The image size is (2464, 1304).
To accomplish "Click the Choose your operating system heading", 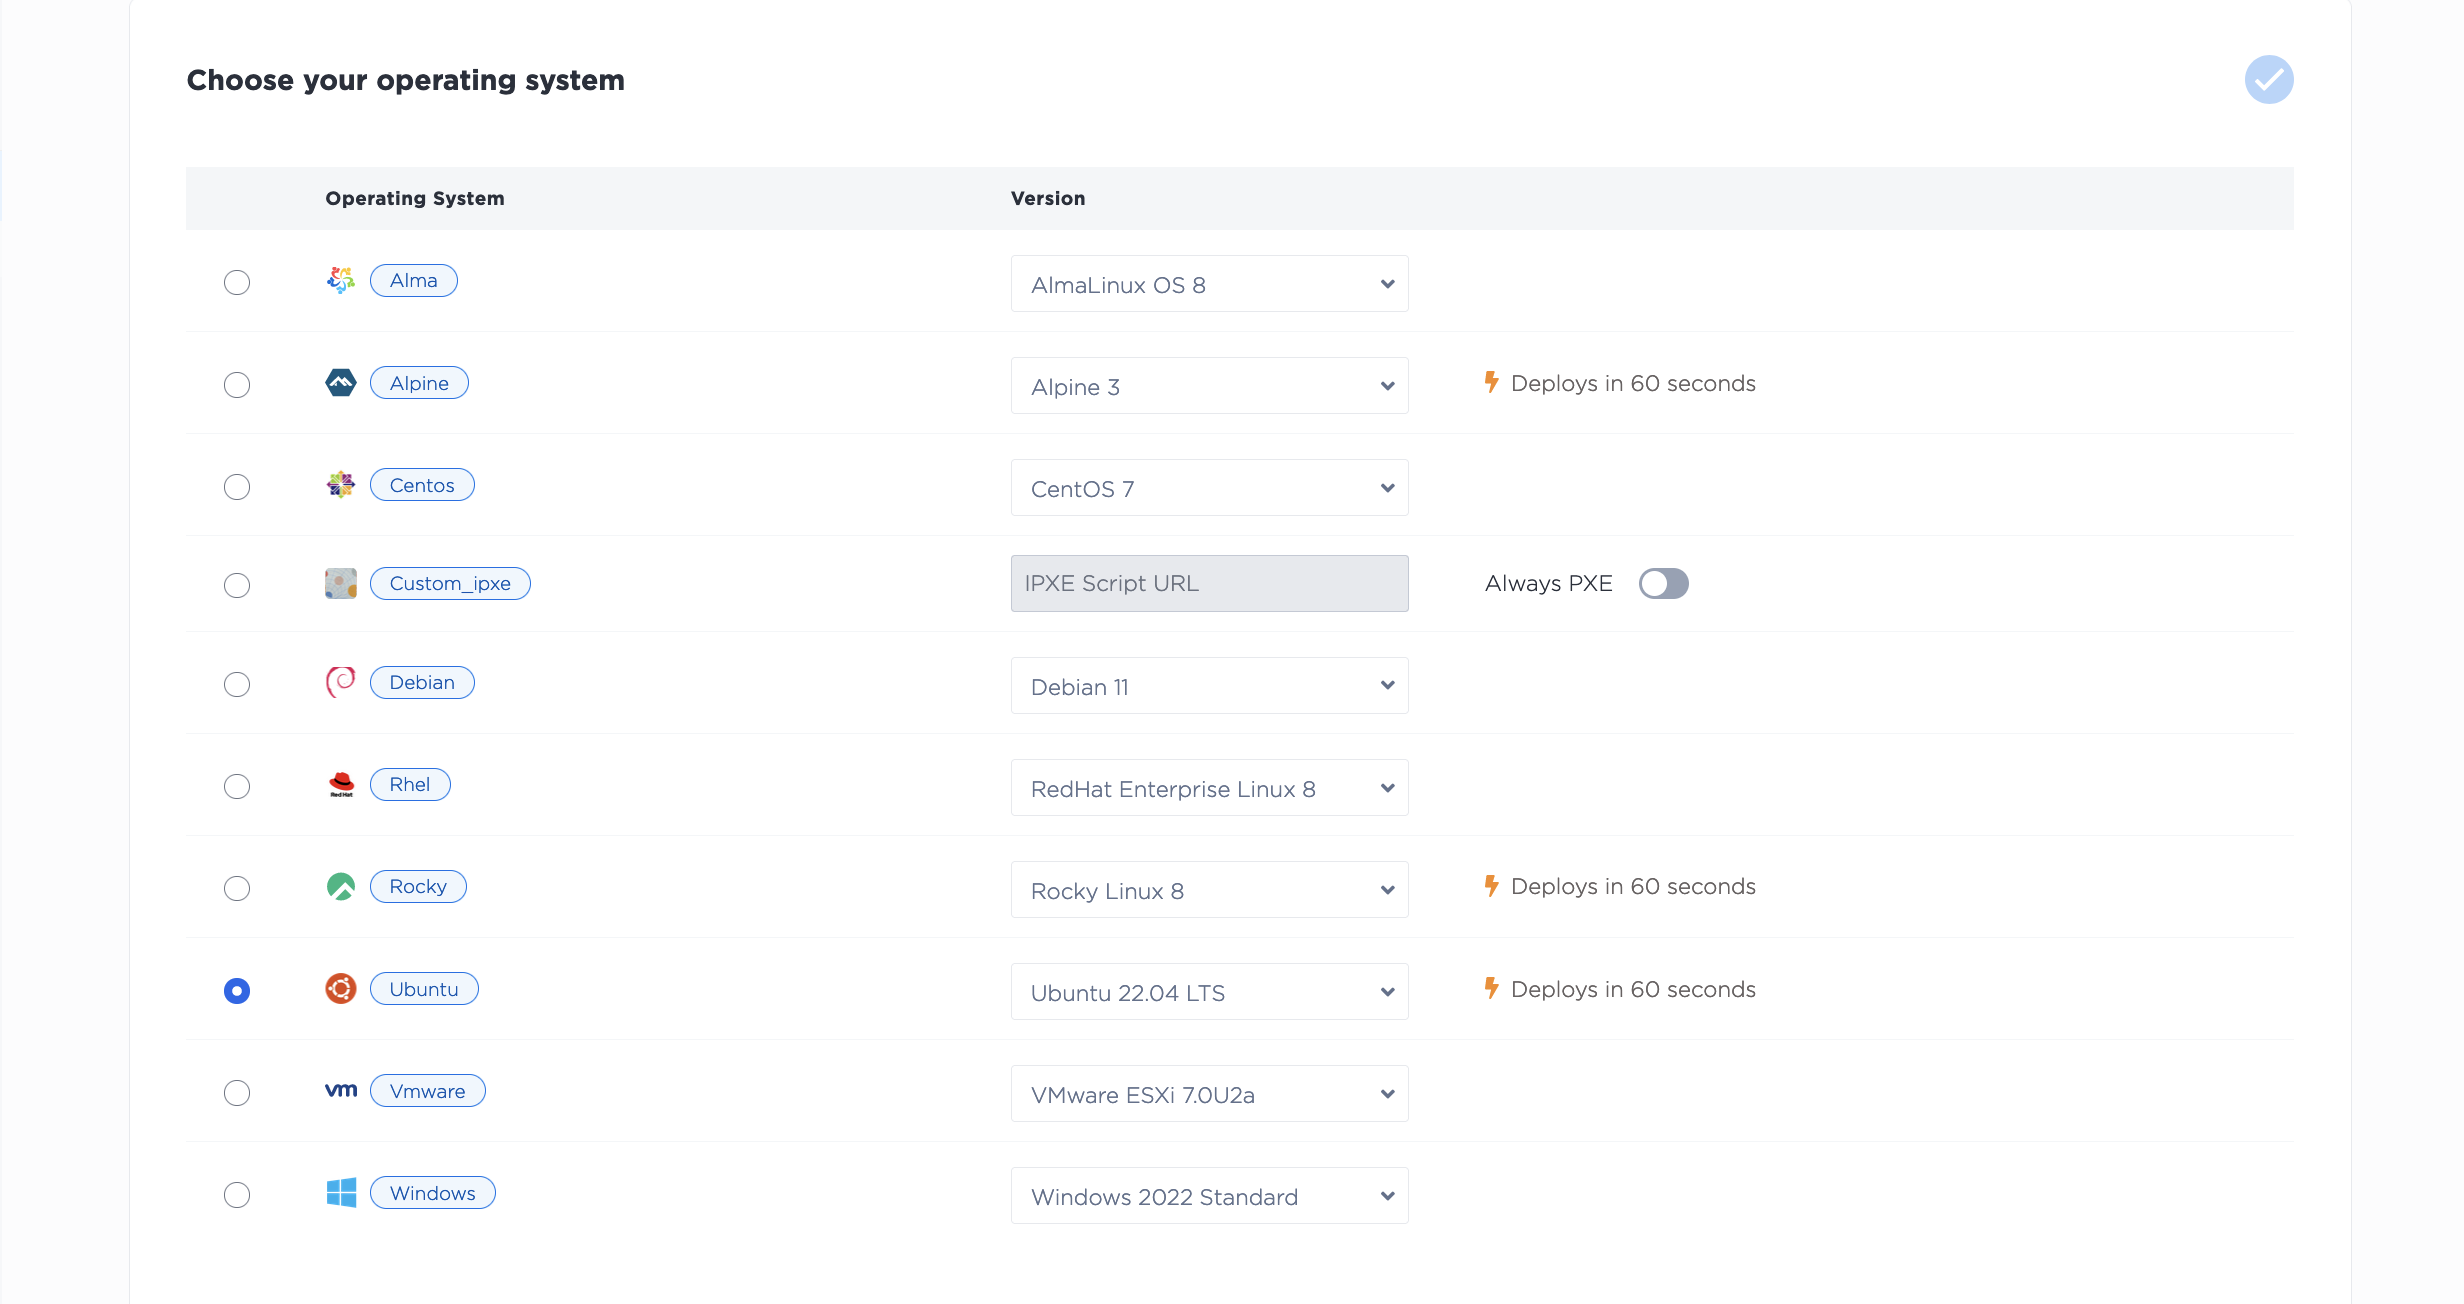I will tap(406, 80).
